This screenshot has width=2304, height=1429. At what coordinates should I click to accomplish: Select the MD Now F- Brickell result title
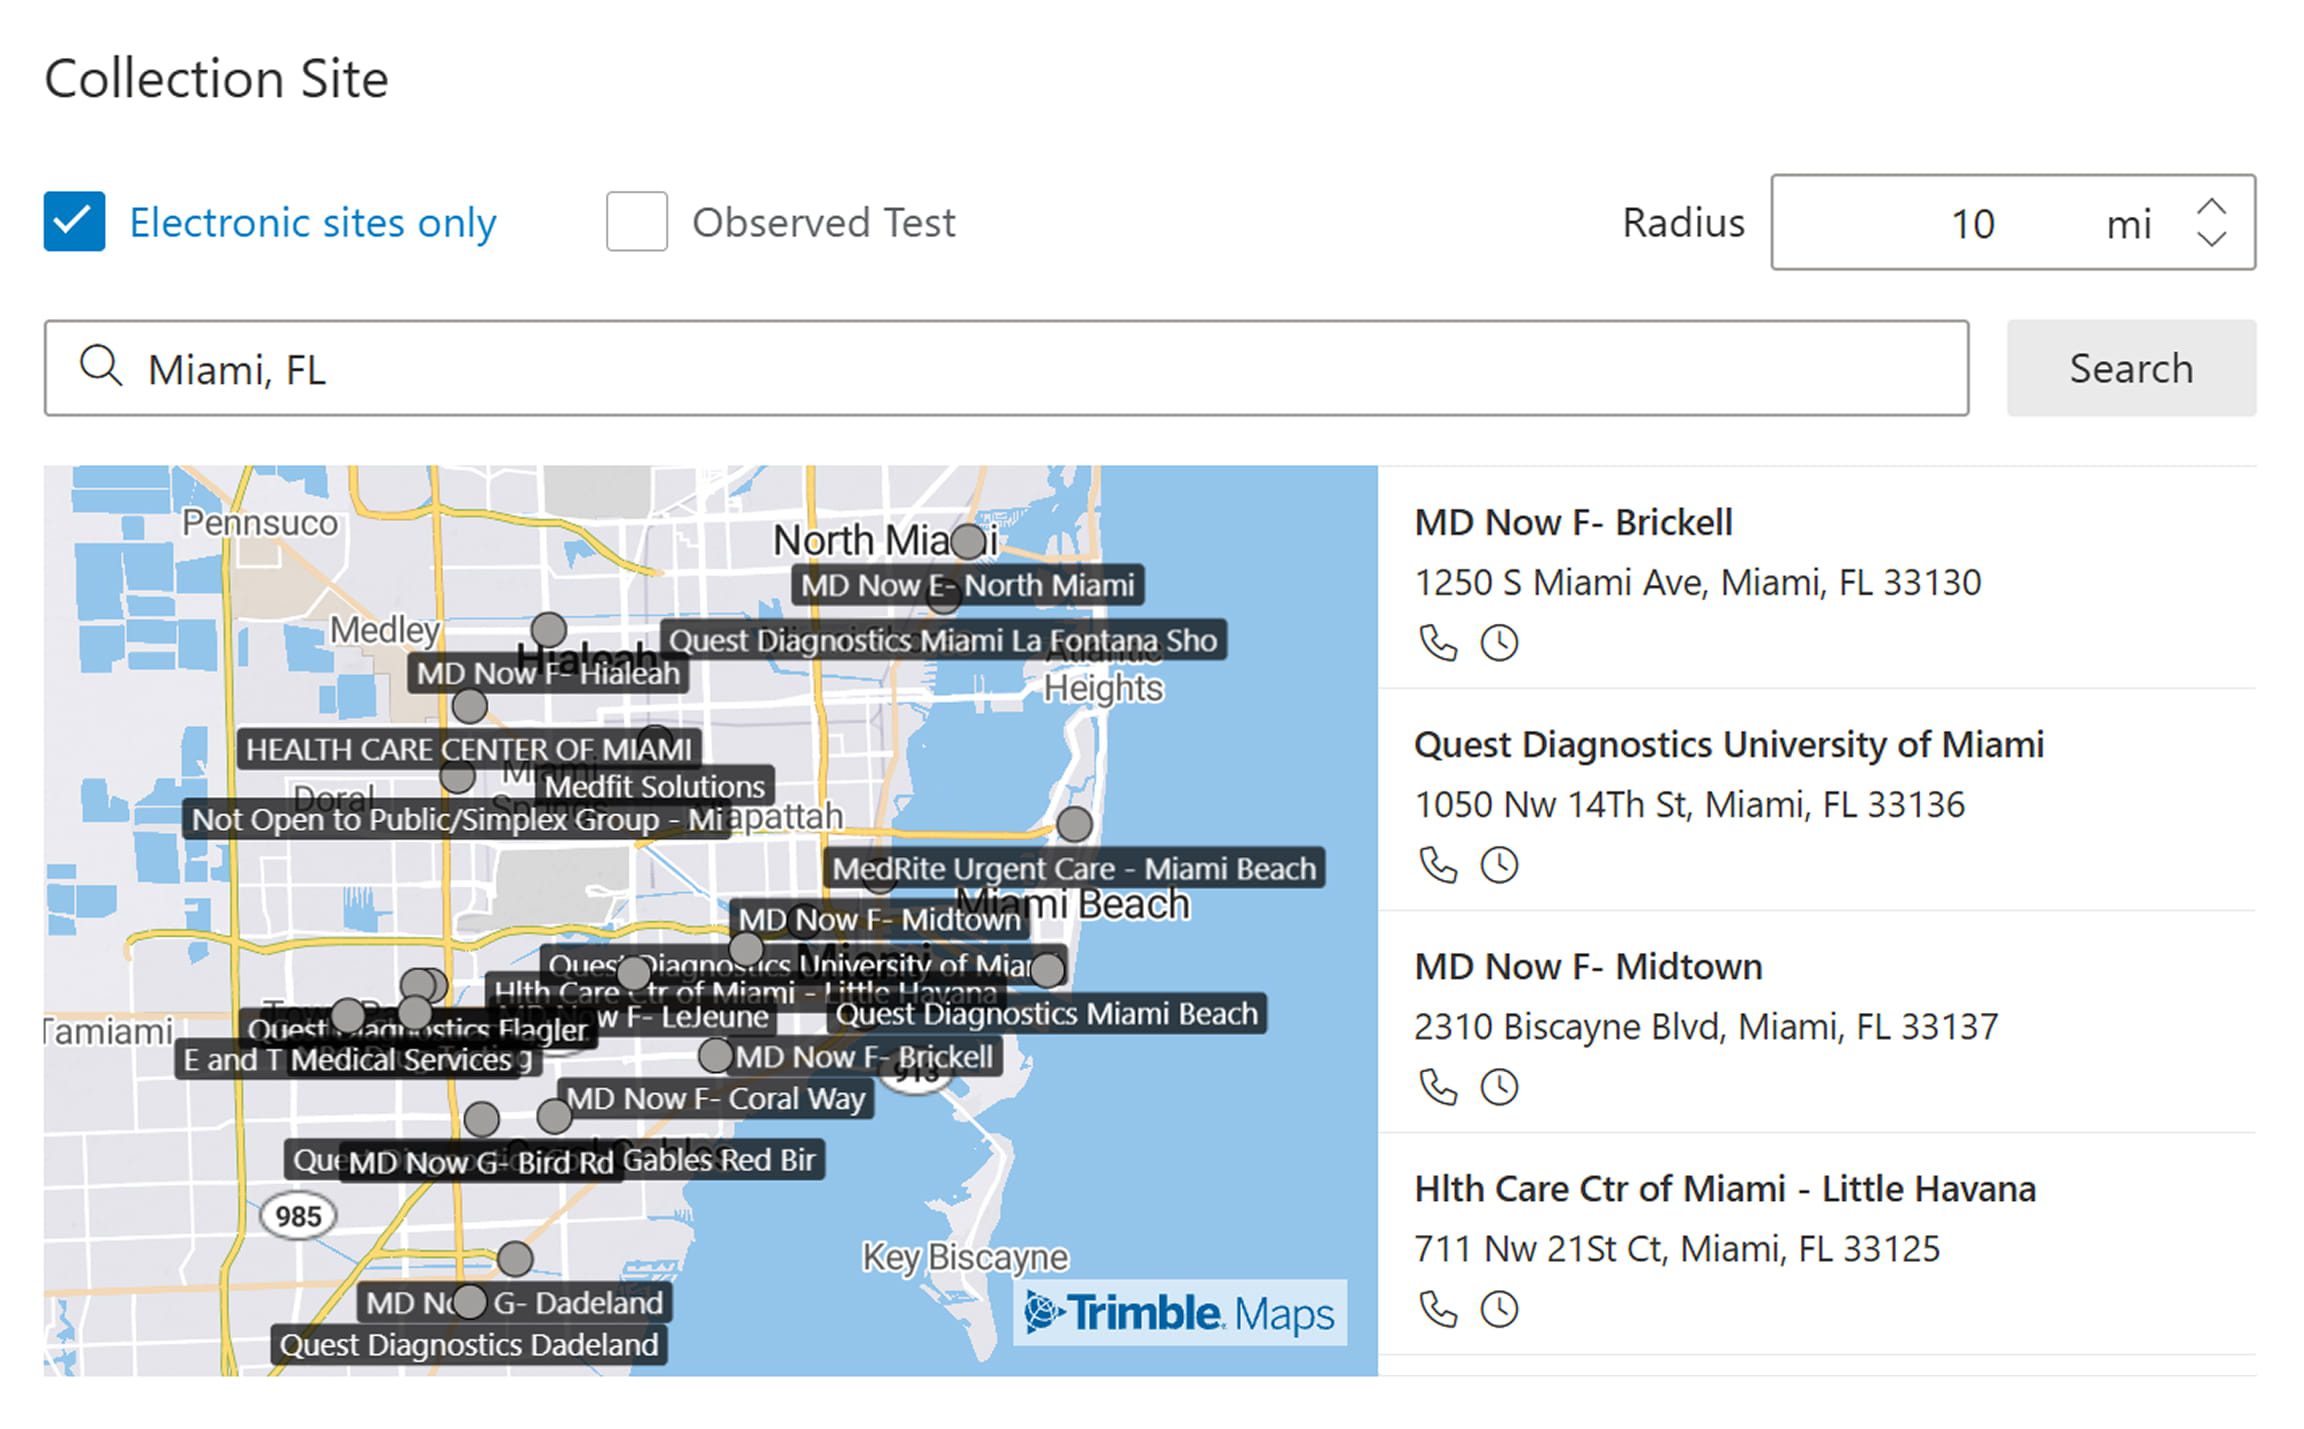click(1573, 522)
